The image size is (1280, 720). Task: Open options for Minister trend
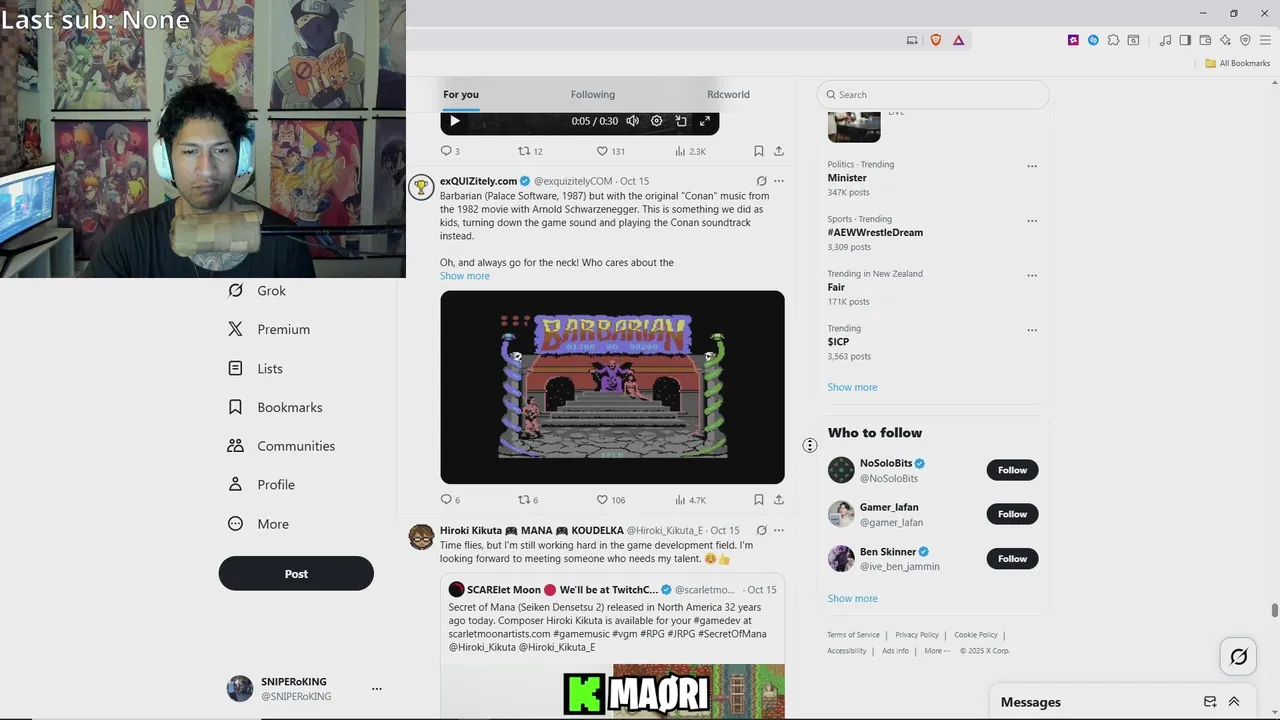click(x=1032, y=166)
